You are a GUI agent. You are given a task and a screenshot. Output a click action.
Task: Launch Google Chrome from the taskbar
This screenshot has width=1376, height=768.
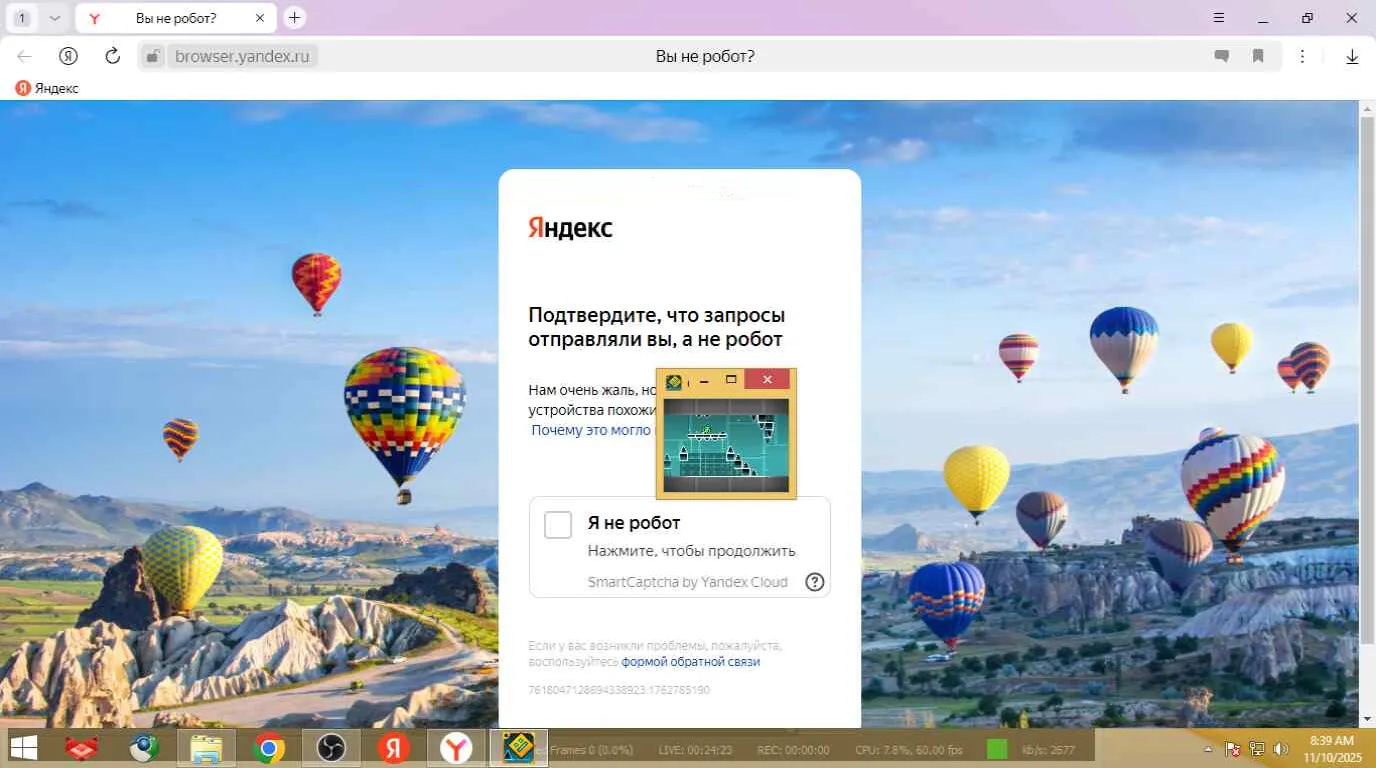(x=268, y=748)
